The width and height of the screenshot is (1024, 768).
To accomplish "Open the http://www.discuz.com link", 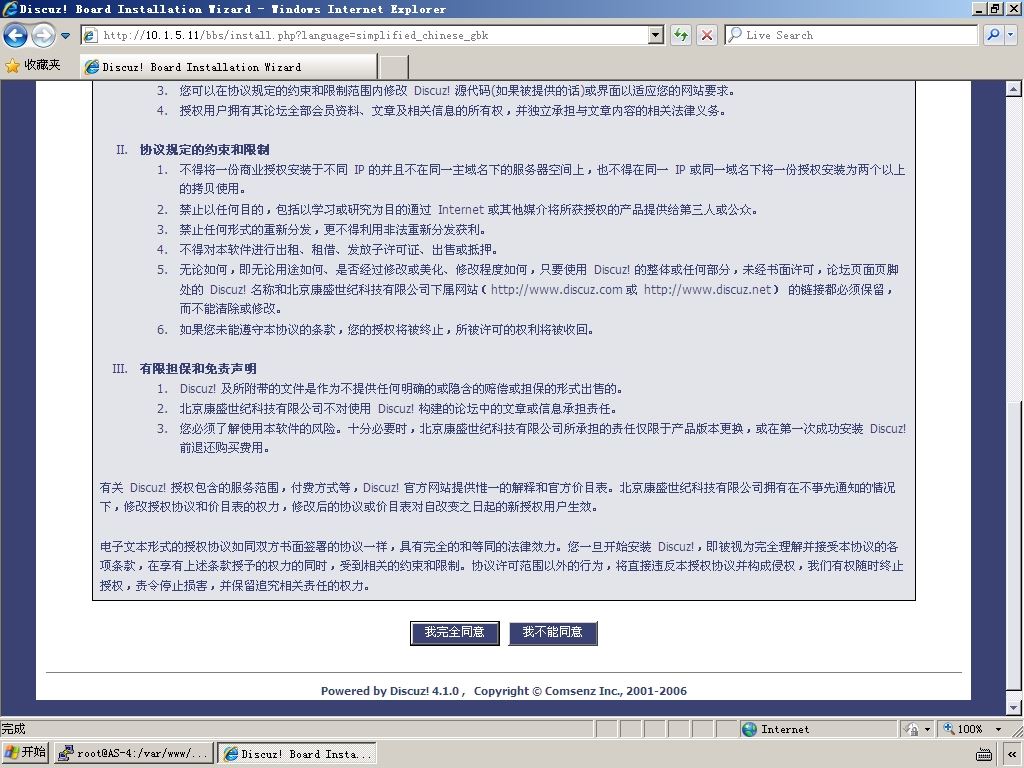I will [556, 289].
